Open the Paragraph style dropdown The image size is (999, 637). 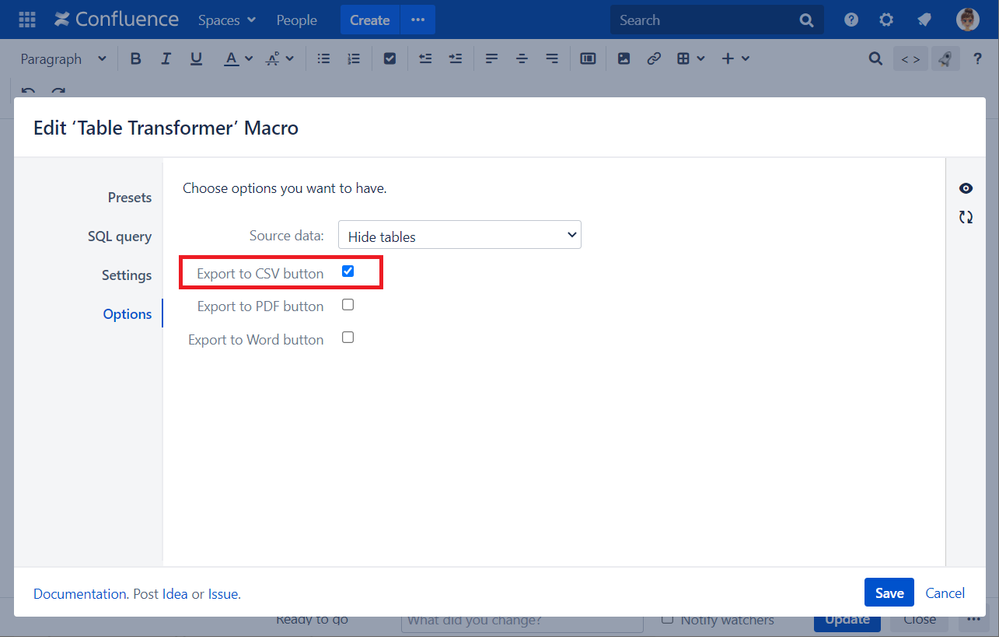[x=62, y=59]
